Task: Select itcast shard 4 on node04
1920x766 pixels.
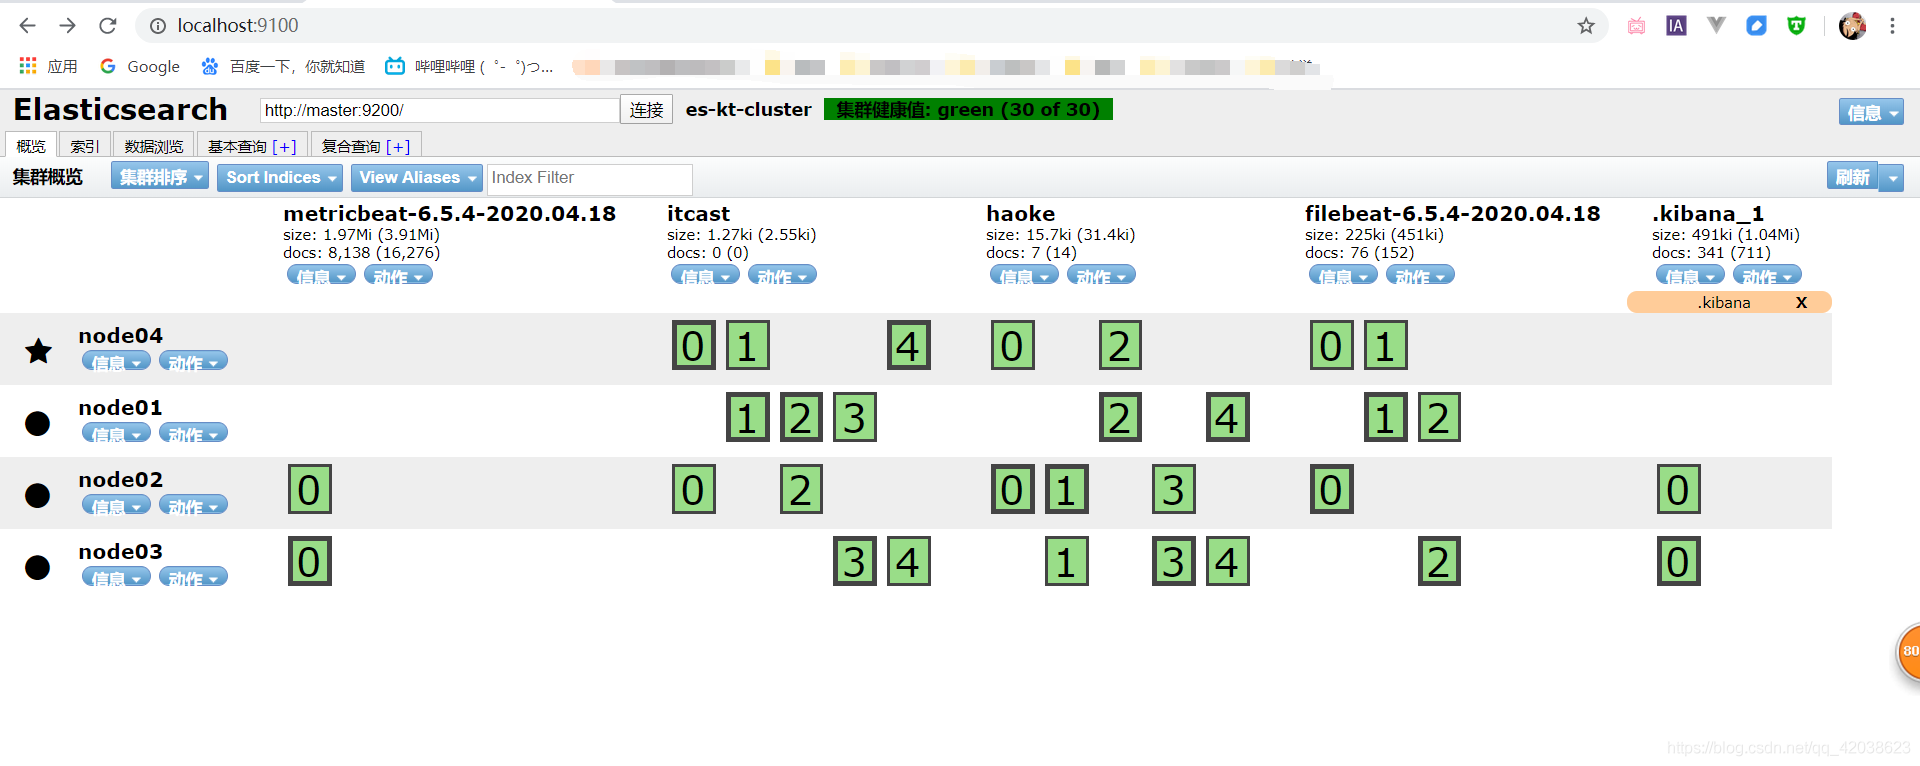Action: point(909,345)
